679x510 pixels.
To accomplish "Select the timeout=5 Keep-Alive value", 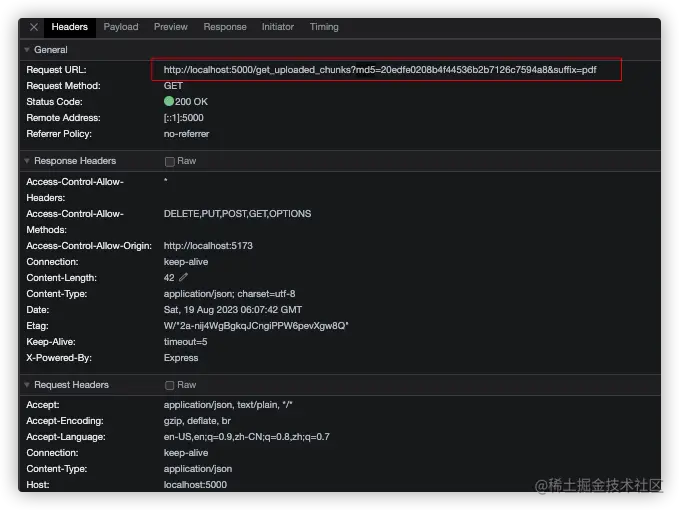I will pos(185,342).
